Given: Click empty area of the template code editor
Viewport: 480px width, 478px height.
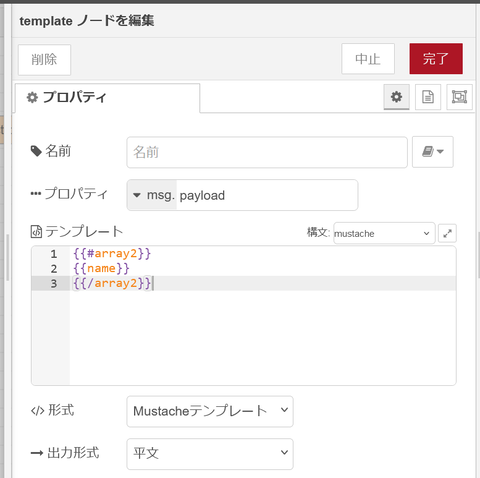Looking at the screenshot, I should (x=263, y=337).
